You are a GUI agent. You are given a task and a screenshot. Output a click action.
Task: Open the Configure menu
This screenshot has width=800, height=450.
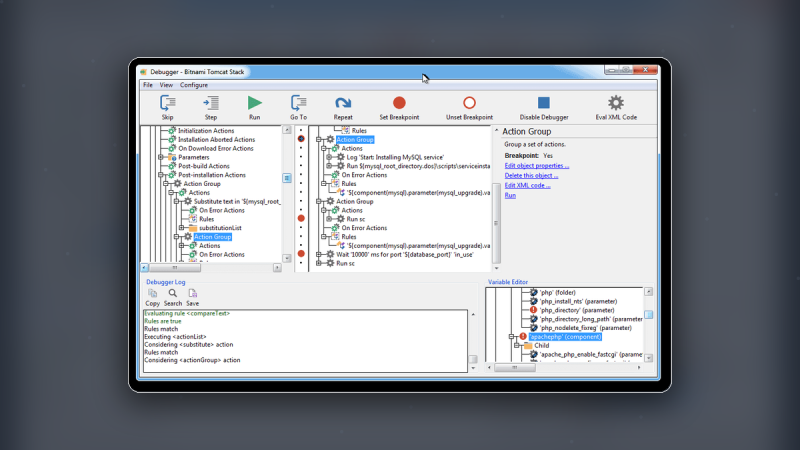point(194,85)
